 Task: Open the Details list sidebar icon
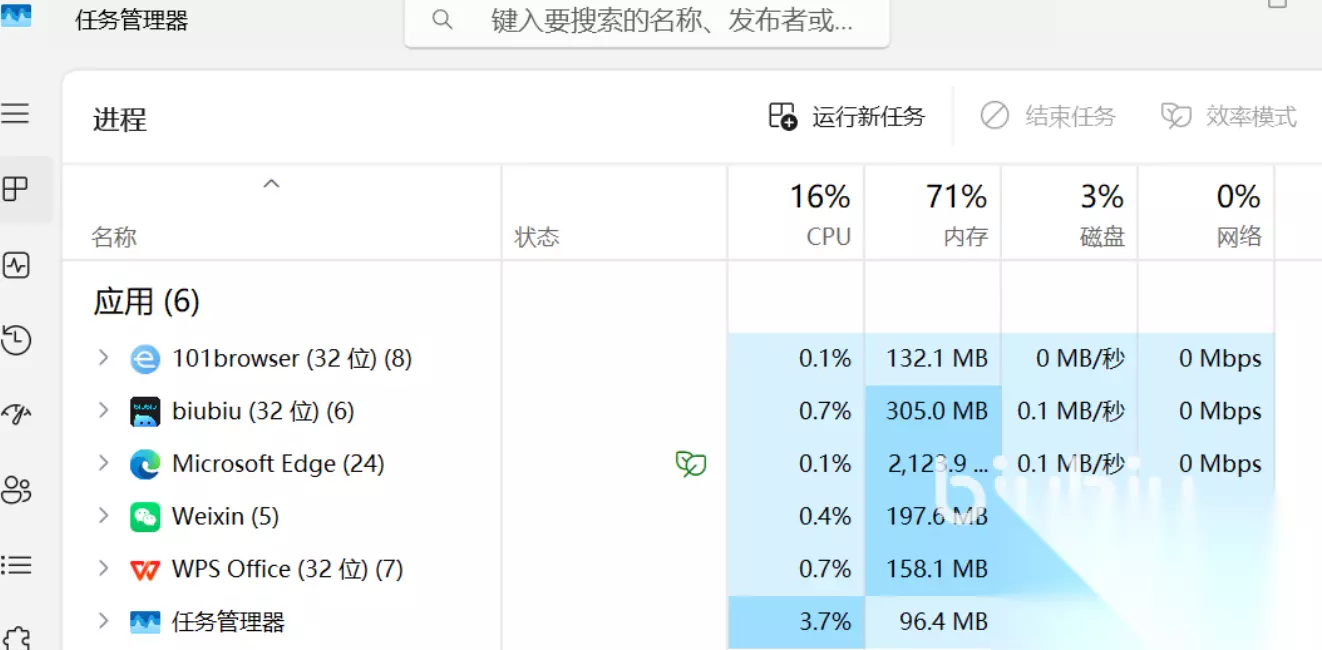point(16,565)
